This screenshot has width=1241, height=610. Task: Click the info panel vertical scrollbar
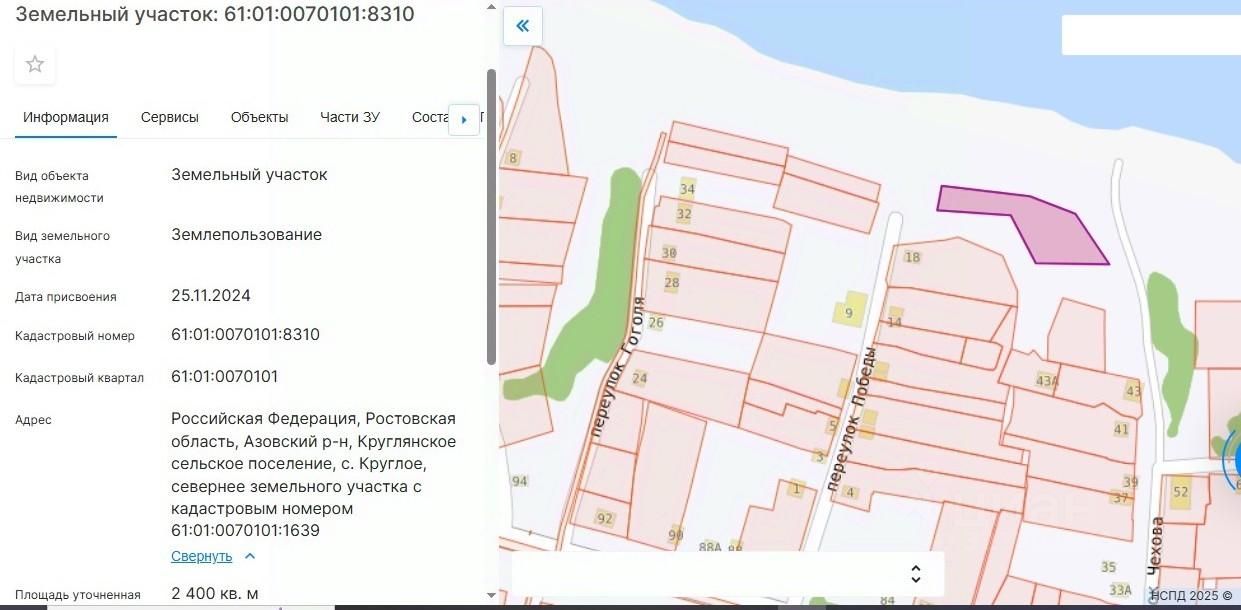pos(491,217)
